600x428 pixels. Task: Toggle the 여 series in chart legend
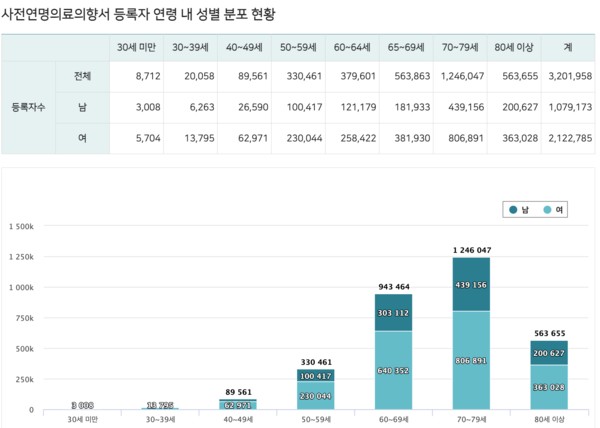coord(553,210)
